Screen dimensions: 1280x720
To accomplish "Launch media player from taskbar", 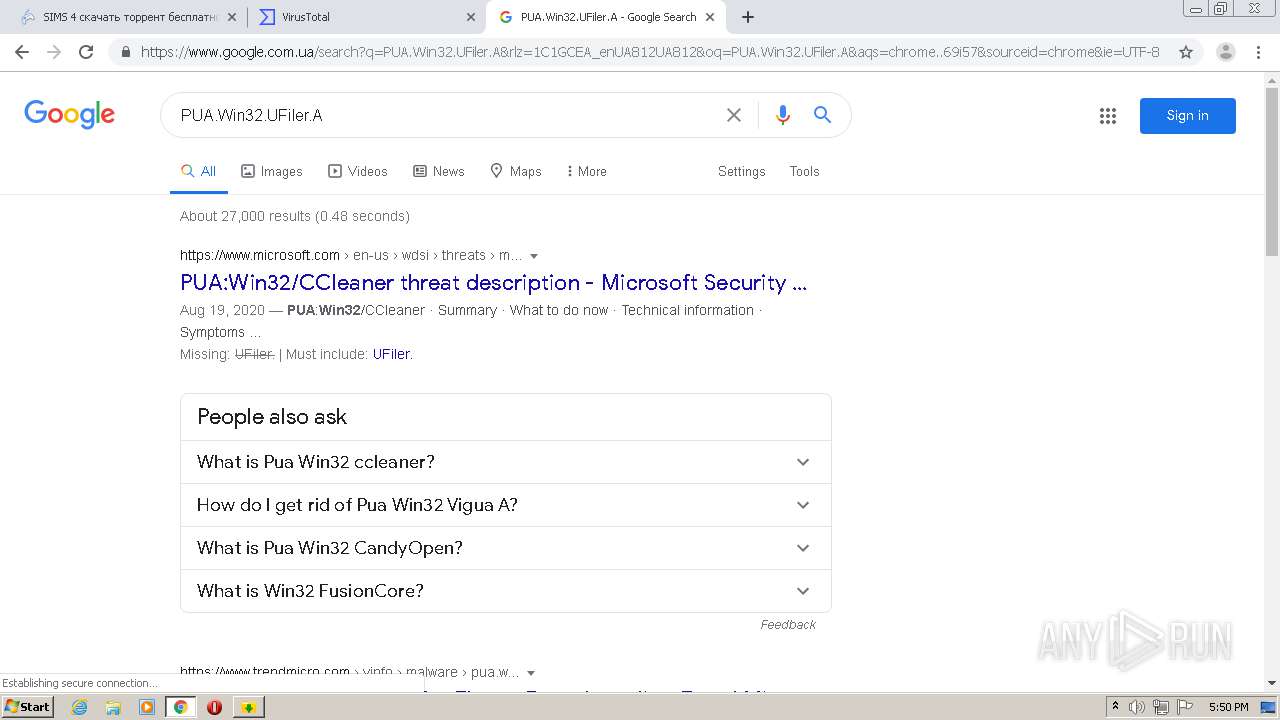I will (147, 707).
